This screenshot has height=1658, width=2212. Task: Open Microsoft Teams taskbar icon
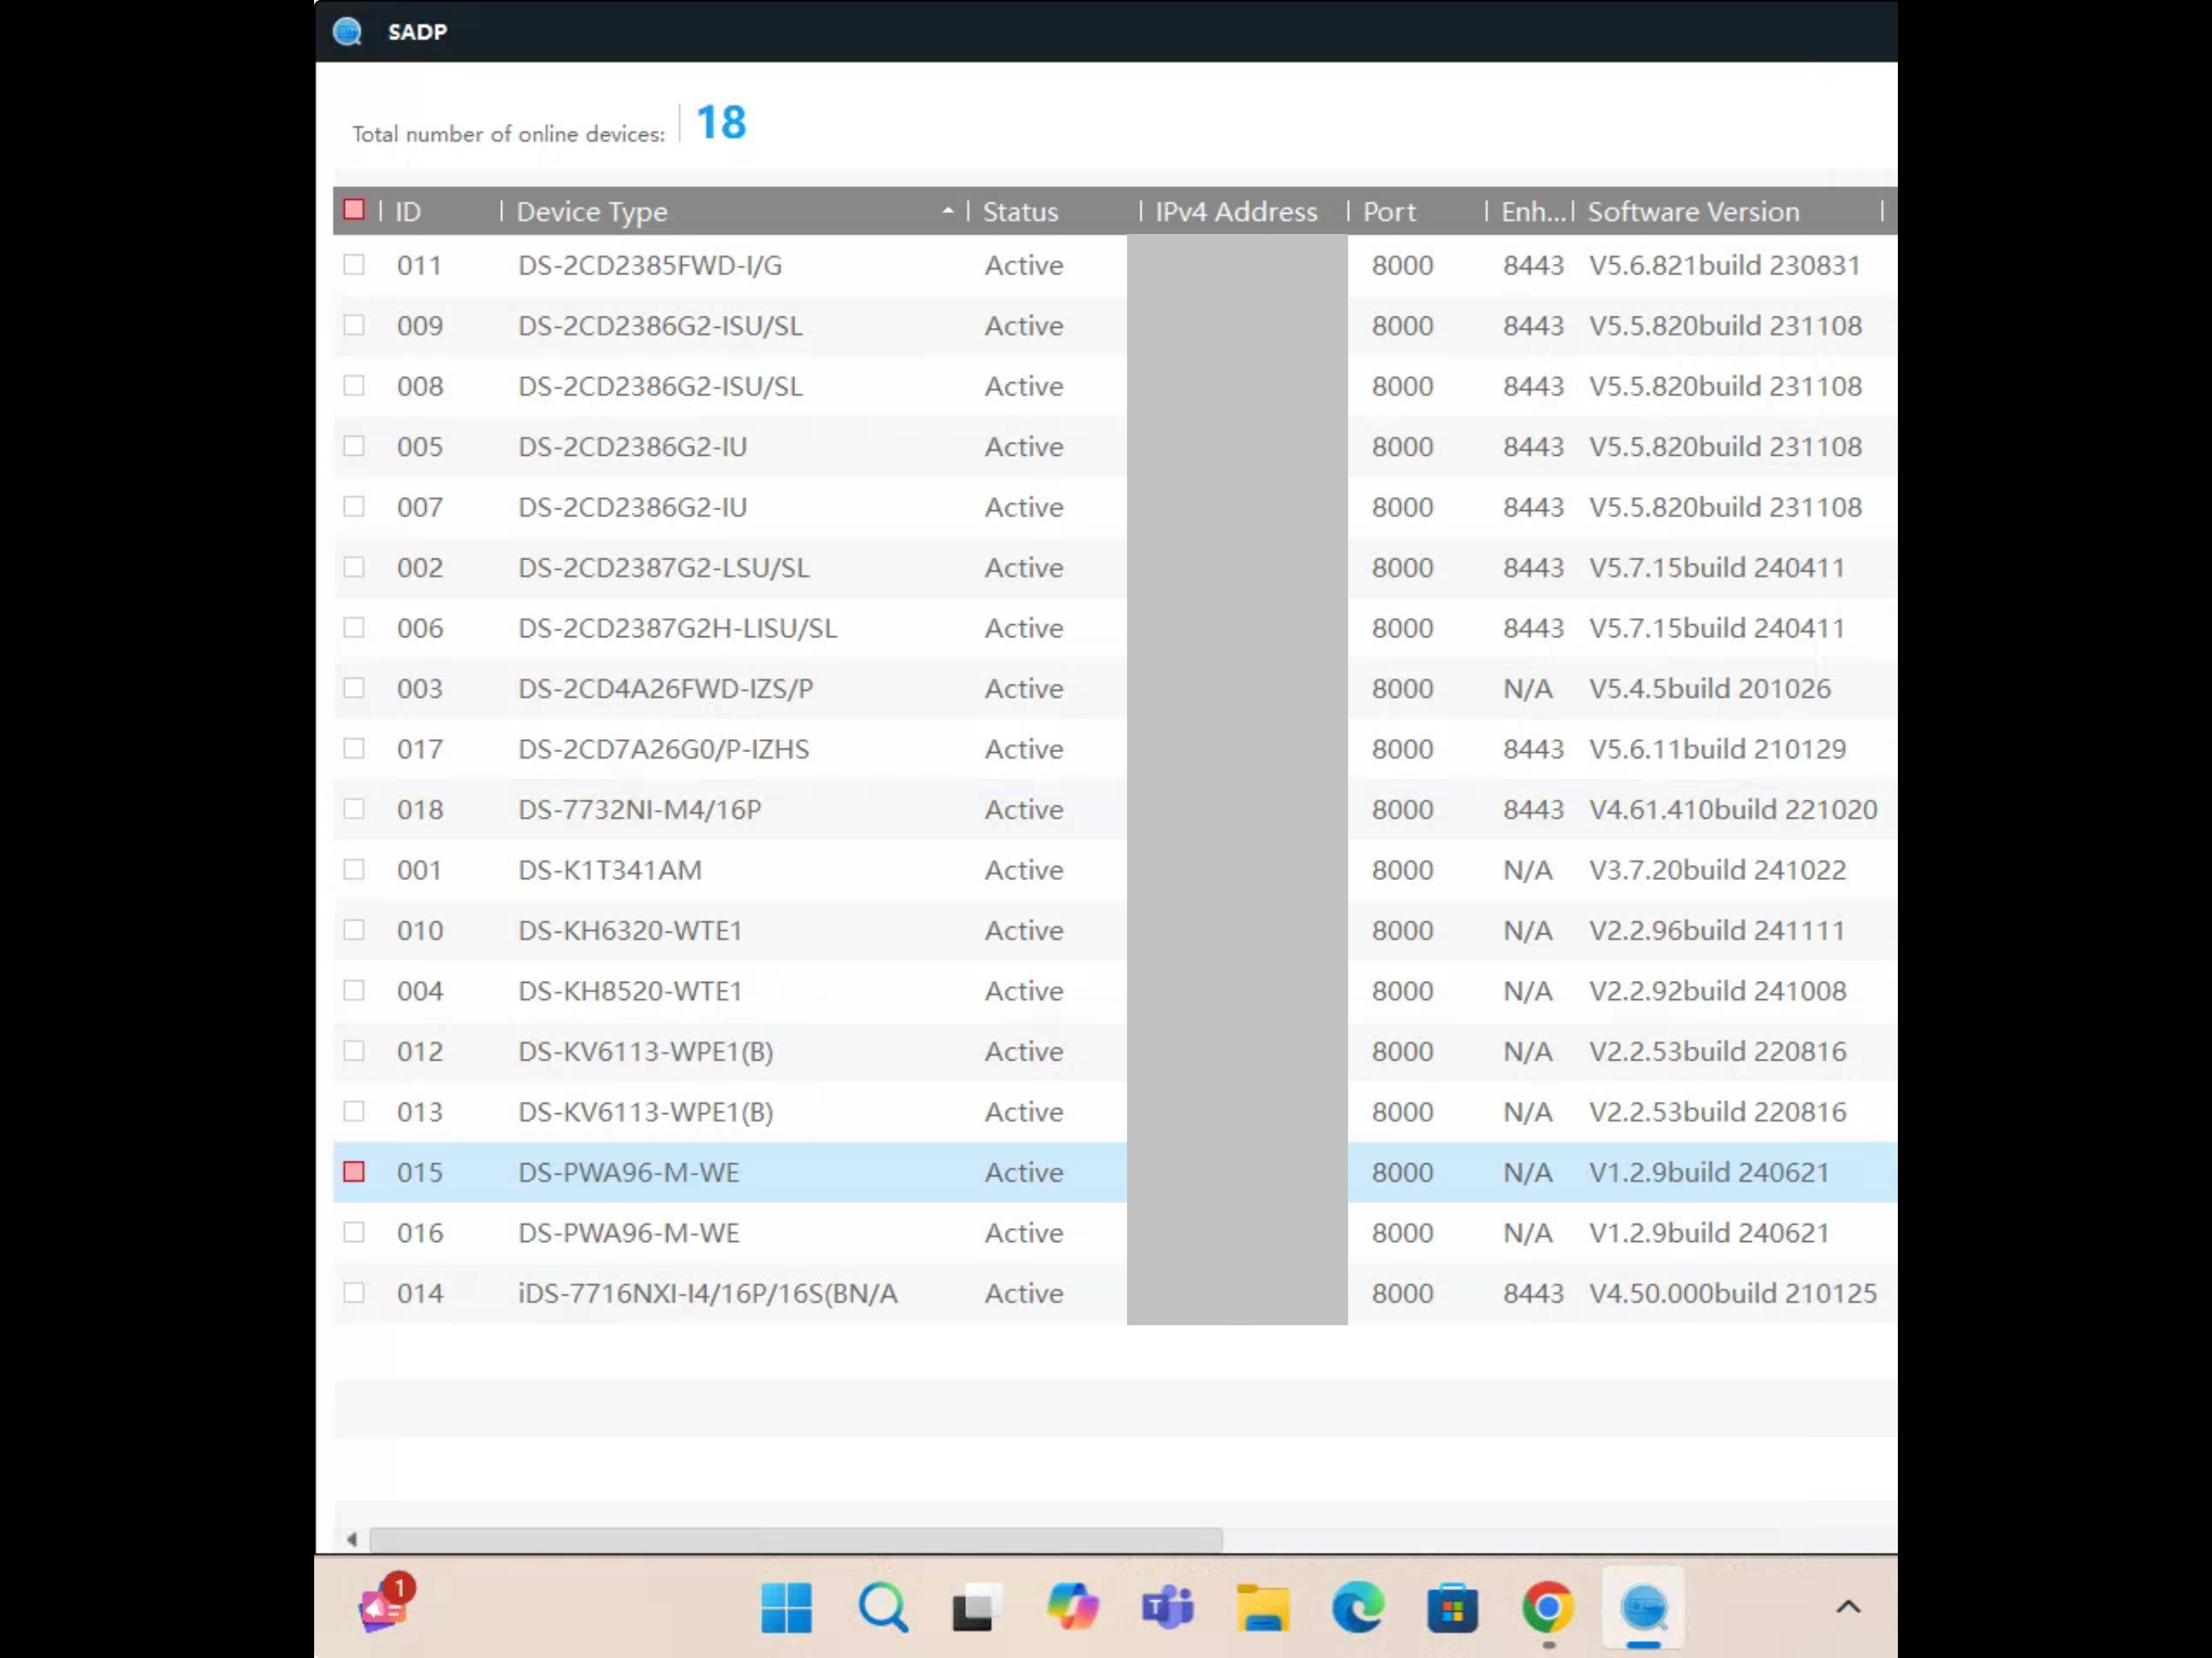tap(1167, 1607)
